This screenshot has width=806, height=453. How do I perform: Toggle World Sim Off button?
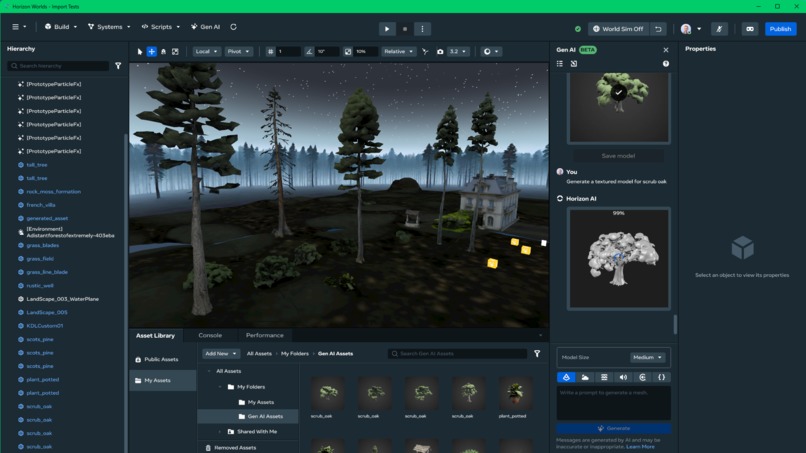coord(619,29)
